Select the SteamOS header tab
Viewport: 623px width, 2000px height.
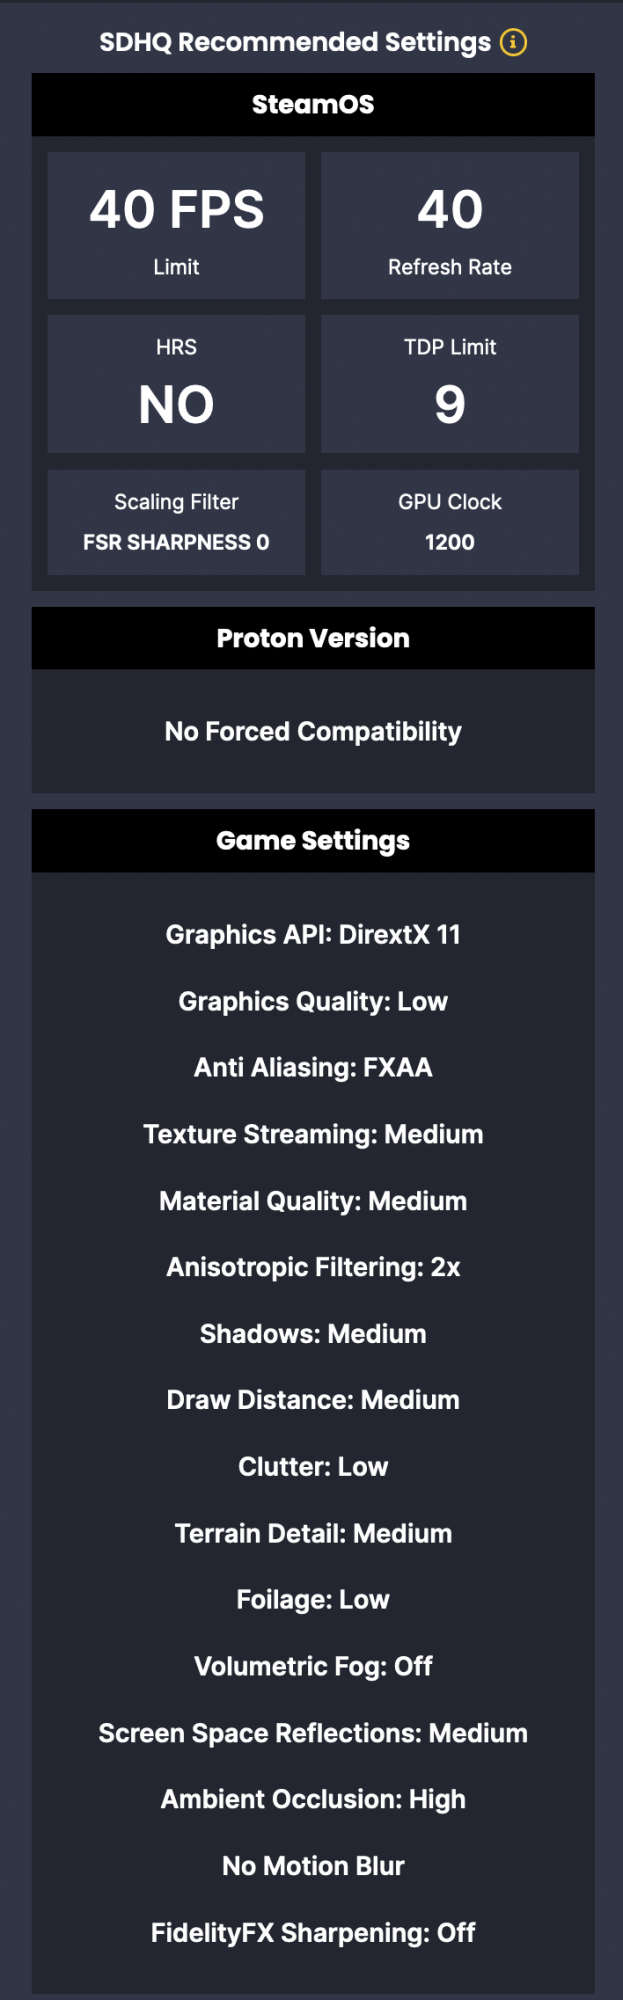pyautogui.click(x=313, y=104)
